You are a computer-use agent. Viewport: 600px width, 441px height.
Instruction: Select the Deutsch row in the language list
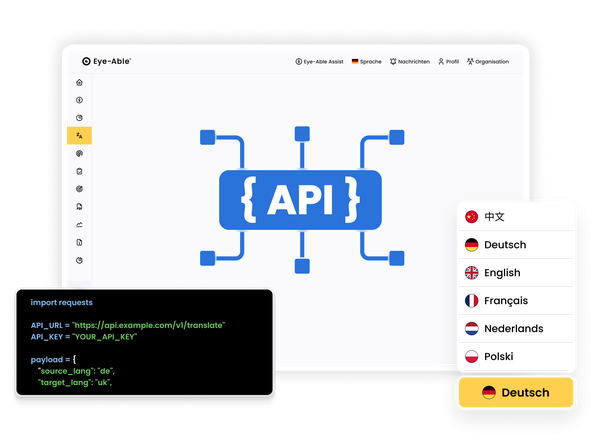tap(516, 245)
